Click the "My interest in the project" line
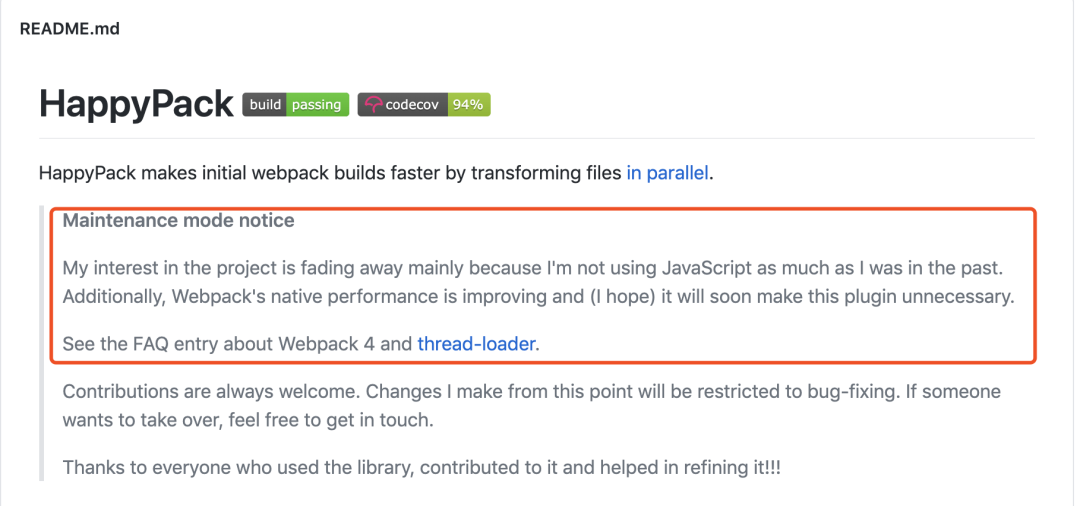 [x=300, y=268]
